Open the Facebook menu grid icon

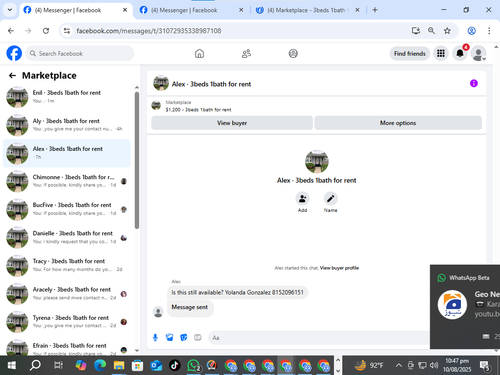click(441, 53)
